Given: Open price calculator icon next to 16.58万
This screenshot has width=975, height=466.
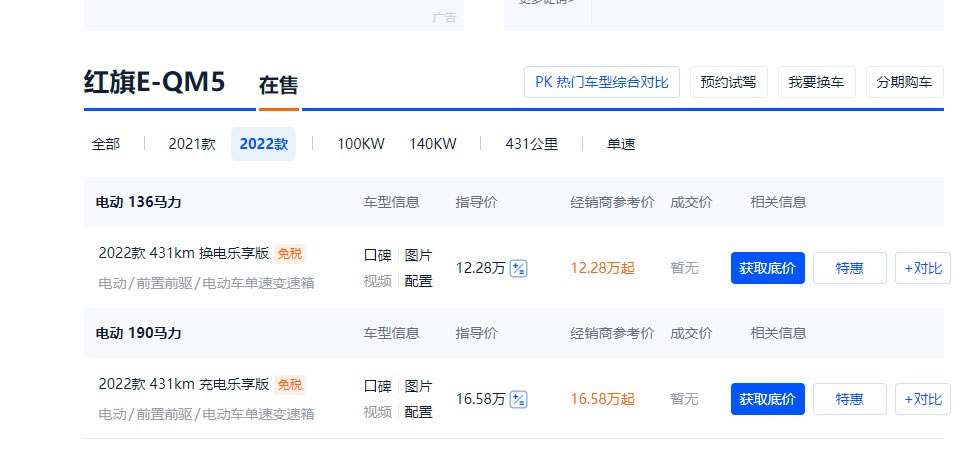Looking at the screenshot, I should 519,399.
